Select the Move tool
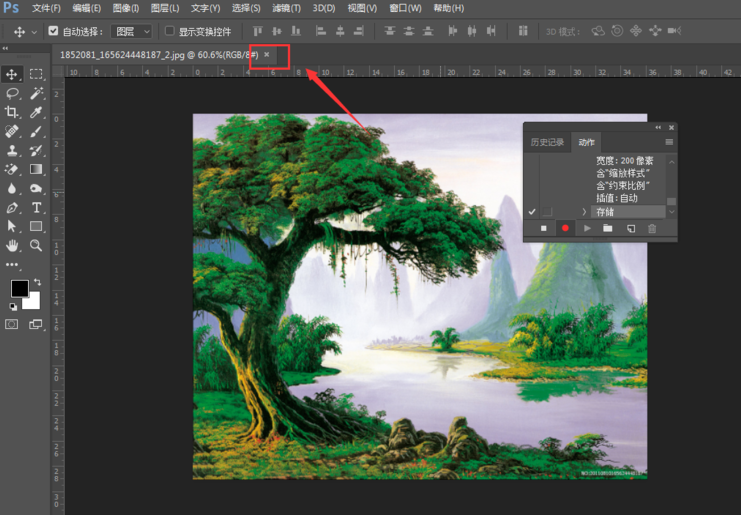Viewport: 741px width, 515px height. click(x=12, y=74)
